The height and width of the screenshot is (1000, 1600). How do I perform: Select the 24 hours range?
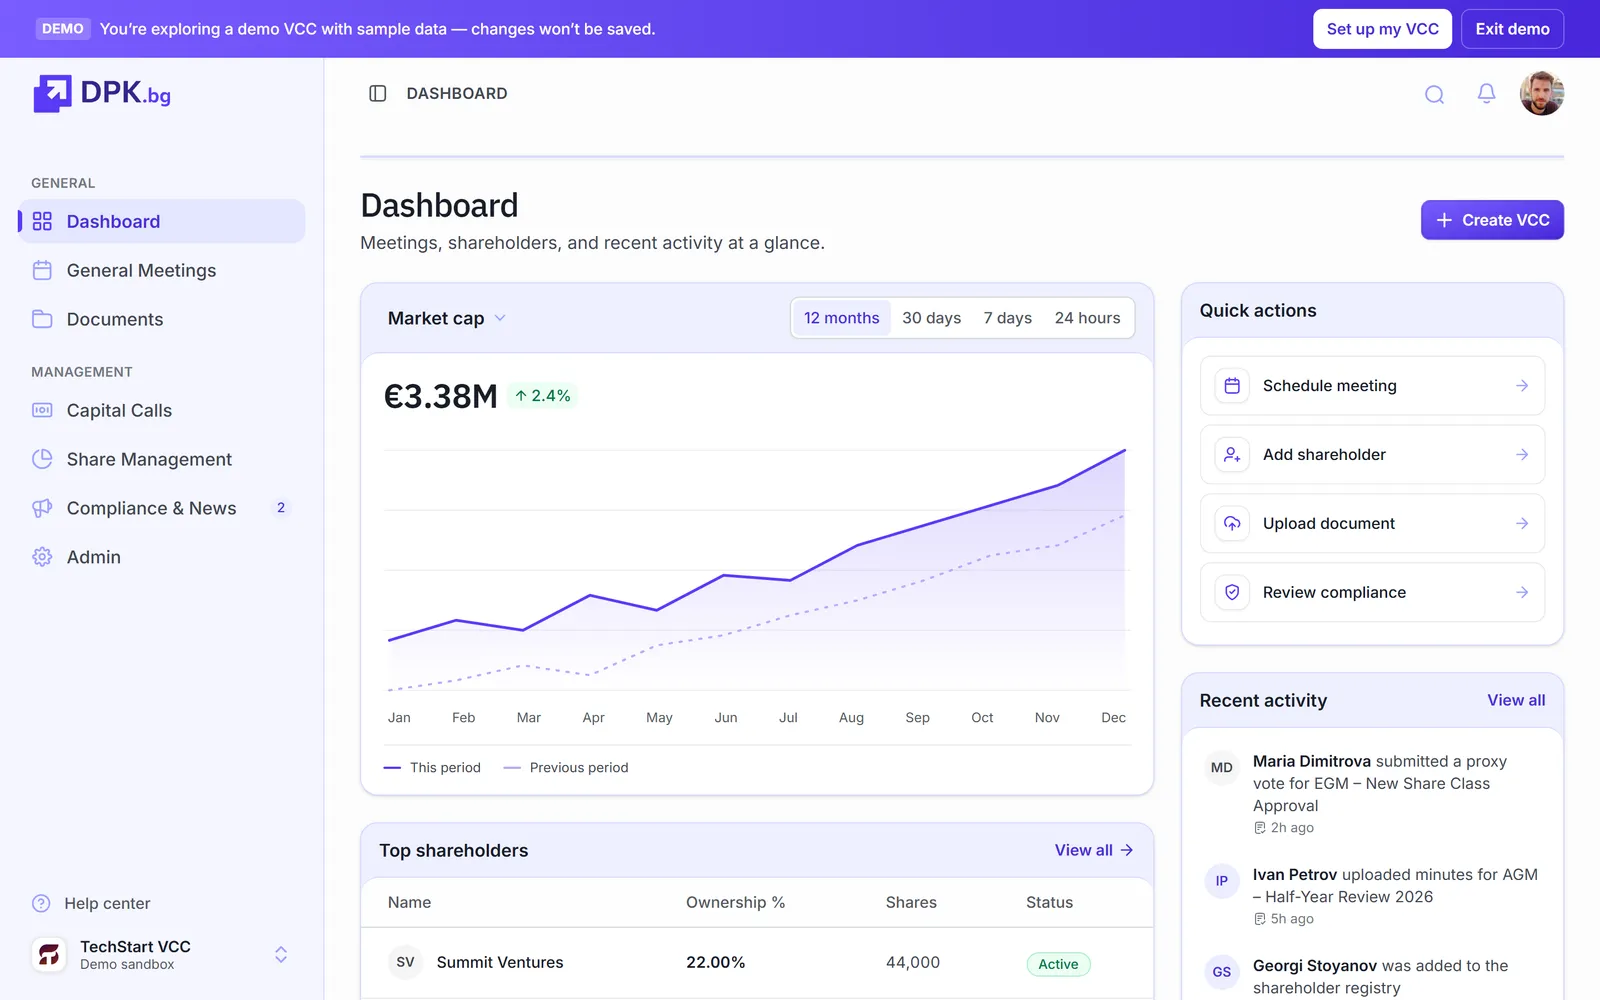pos(1087,318)
